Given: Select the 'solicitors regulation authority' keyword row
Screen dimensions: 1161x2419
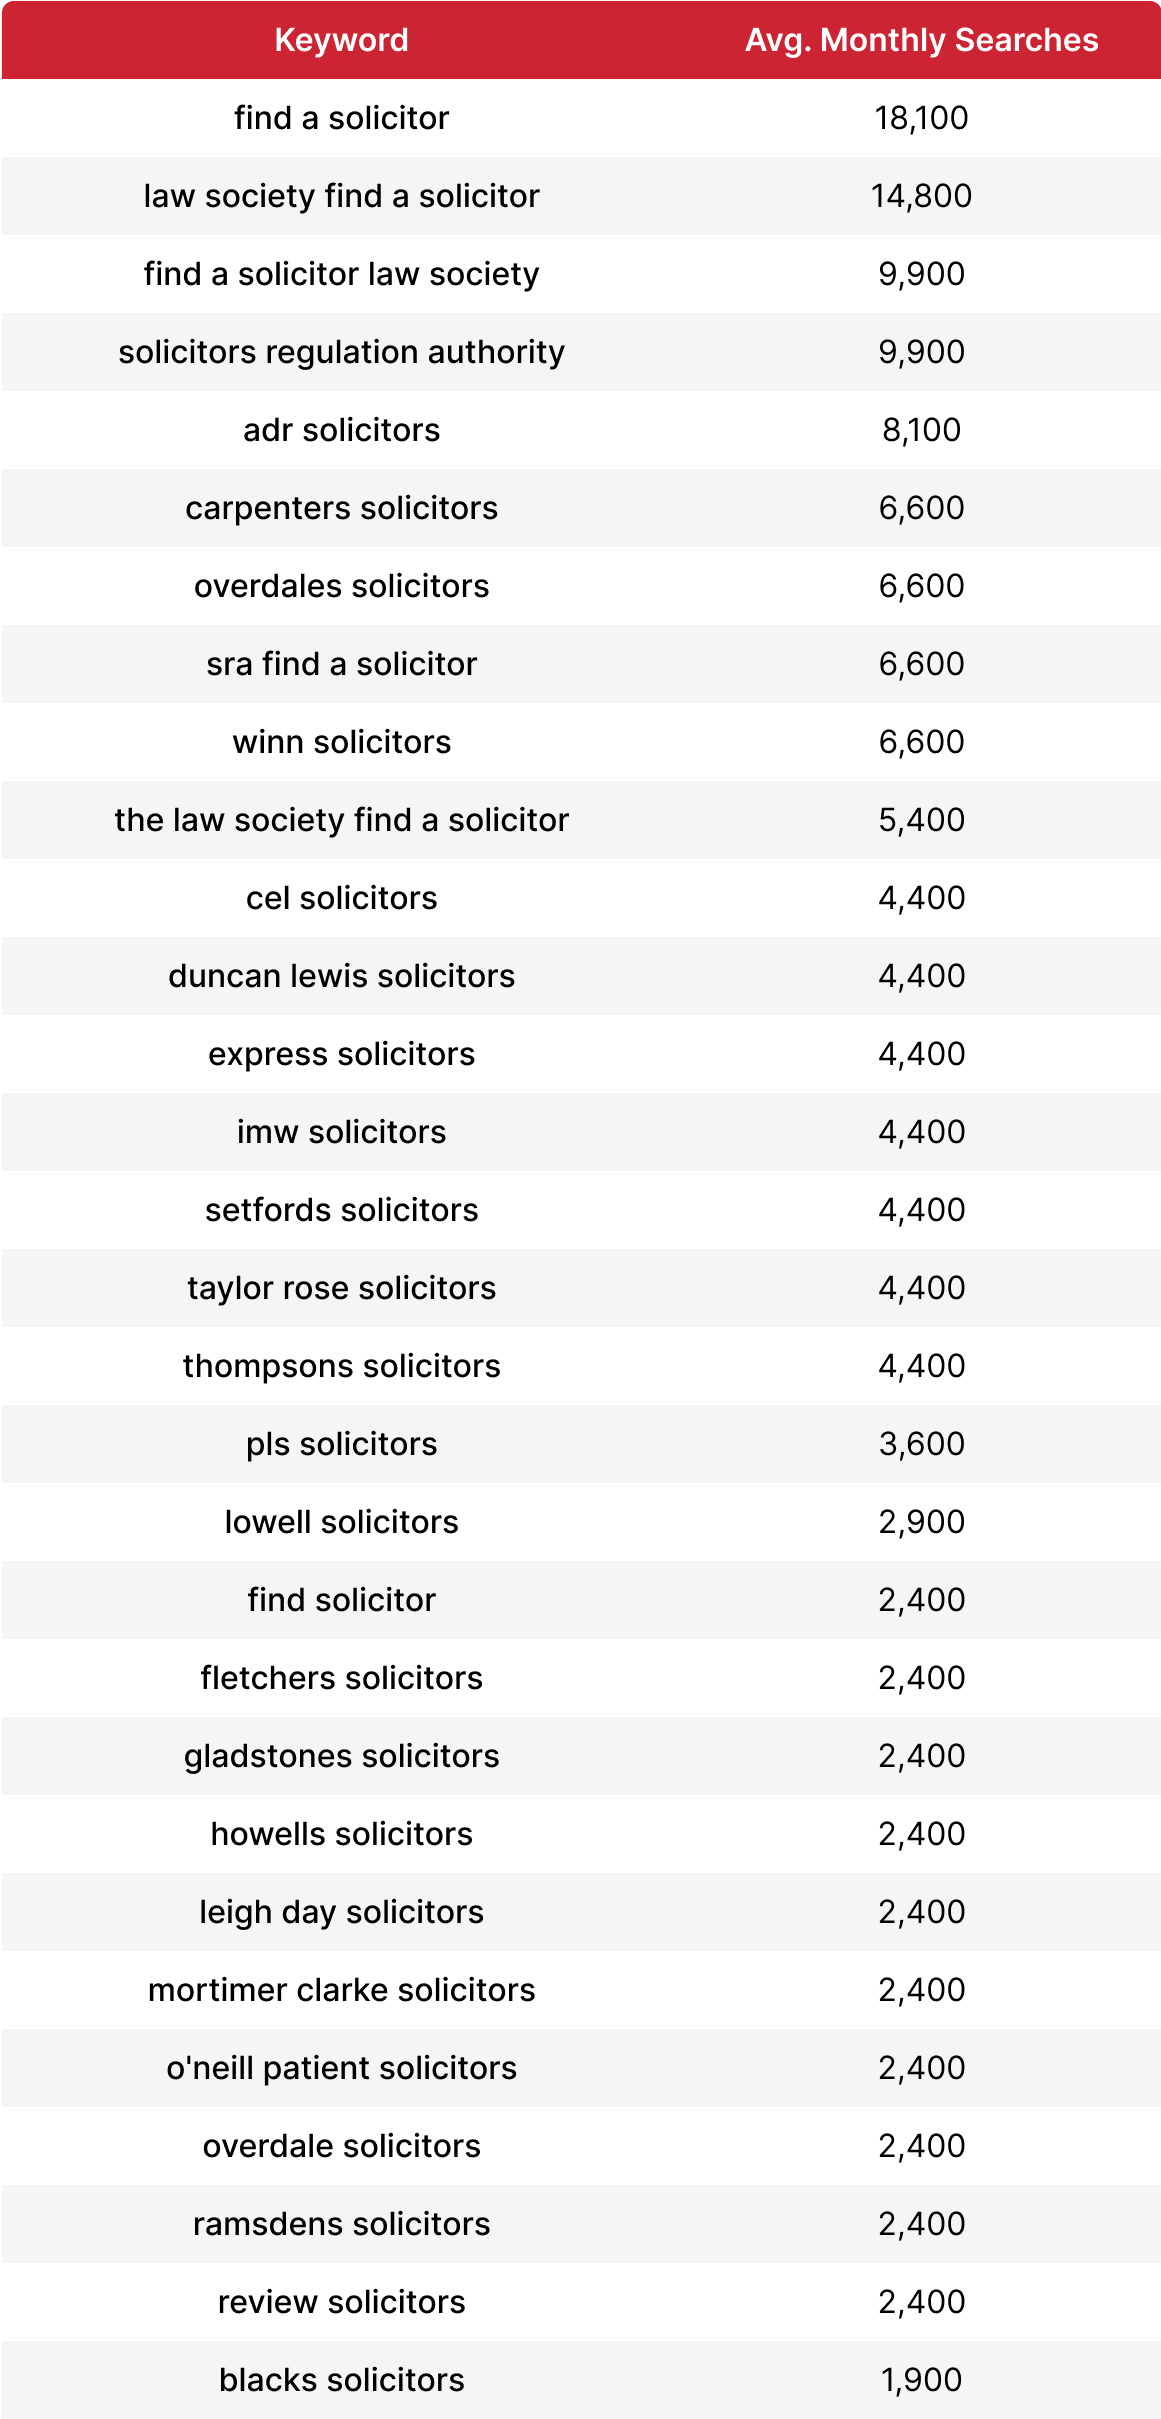Looking at the screenshot, I should 581,352.
